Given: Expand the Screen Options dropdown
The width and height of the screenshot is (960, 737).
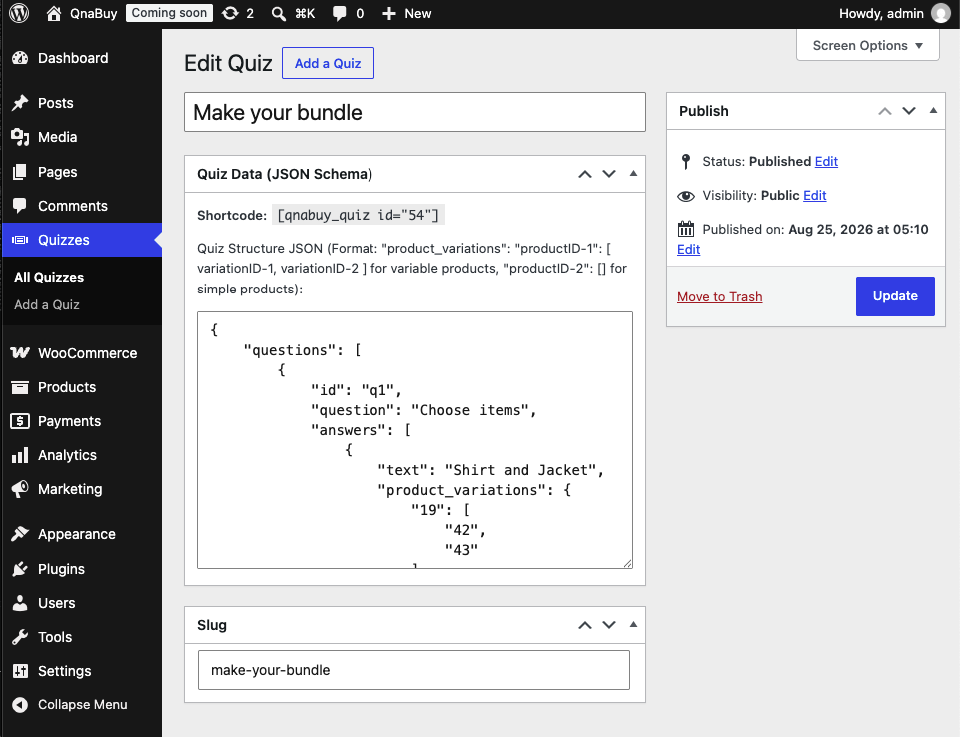Looking at the screenshot, I should (868, 45).
